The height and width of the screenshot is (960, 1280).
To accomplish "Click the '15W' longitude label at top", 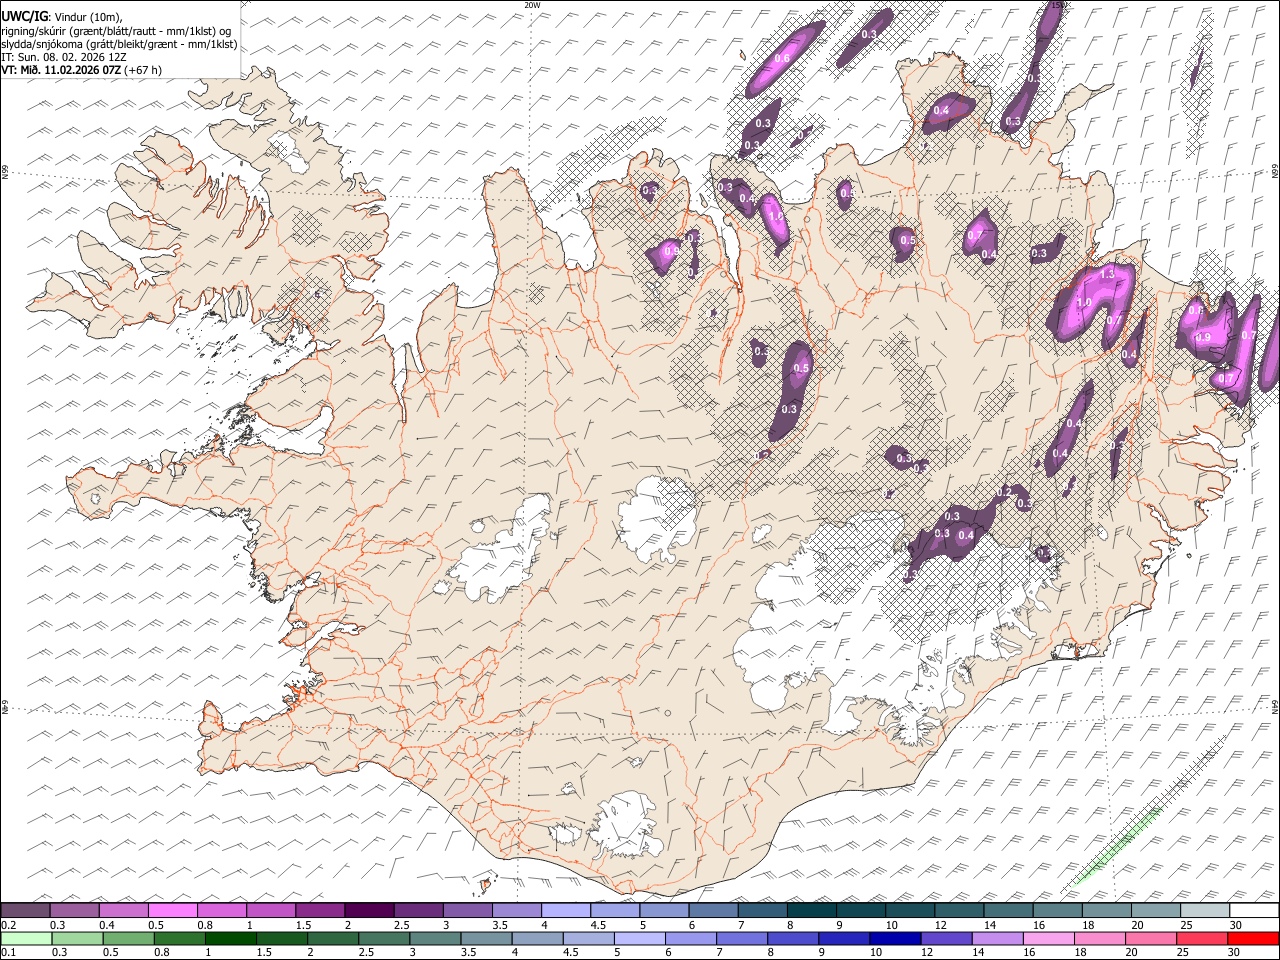I will 1059,5.
